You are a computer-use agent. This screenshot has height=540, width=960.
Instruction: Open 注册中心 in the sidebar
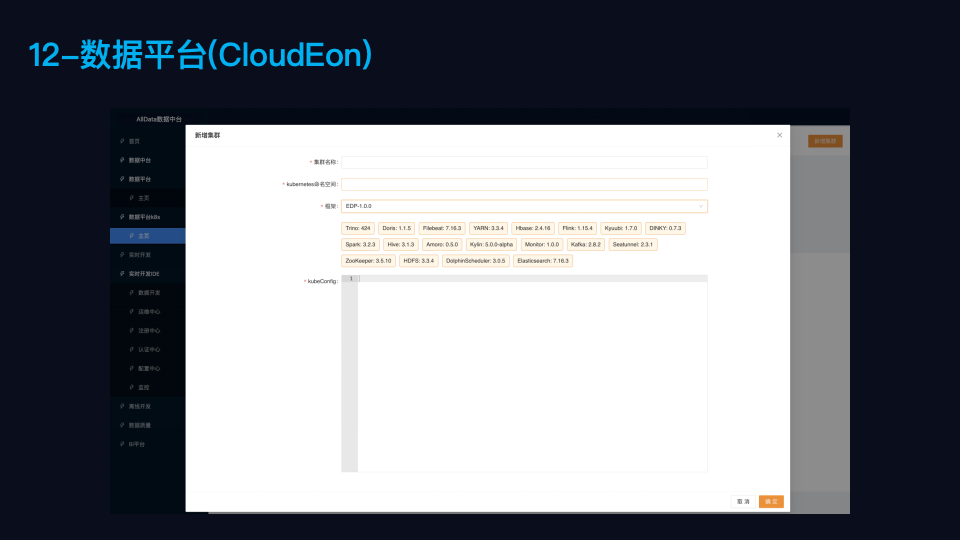148,331
